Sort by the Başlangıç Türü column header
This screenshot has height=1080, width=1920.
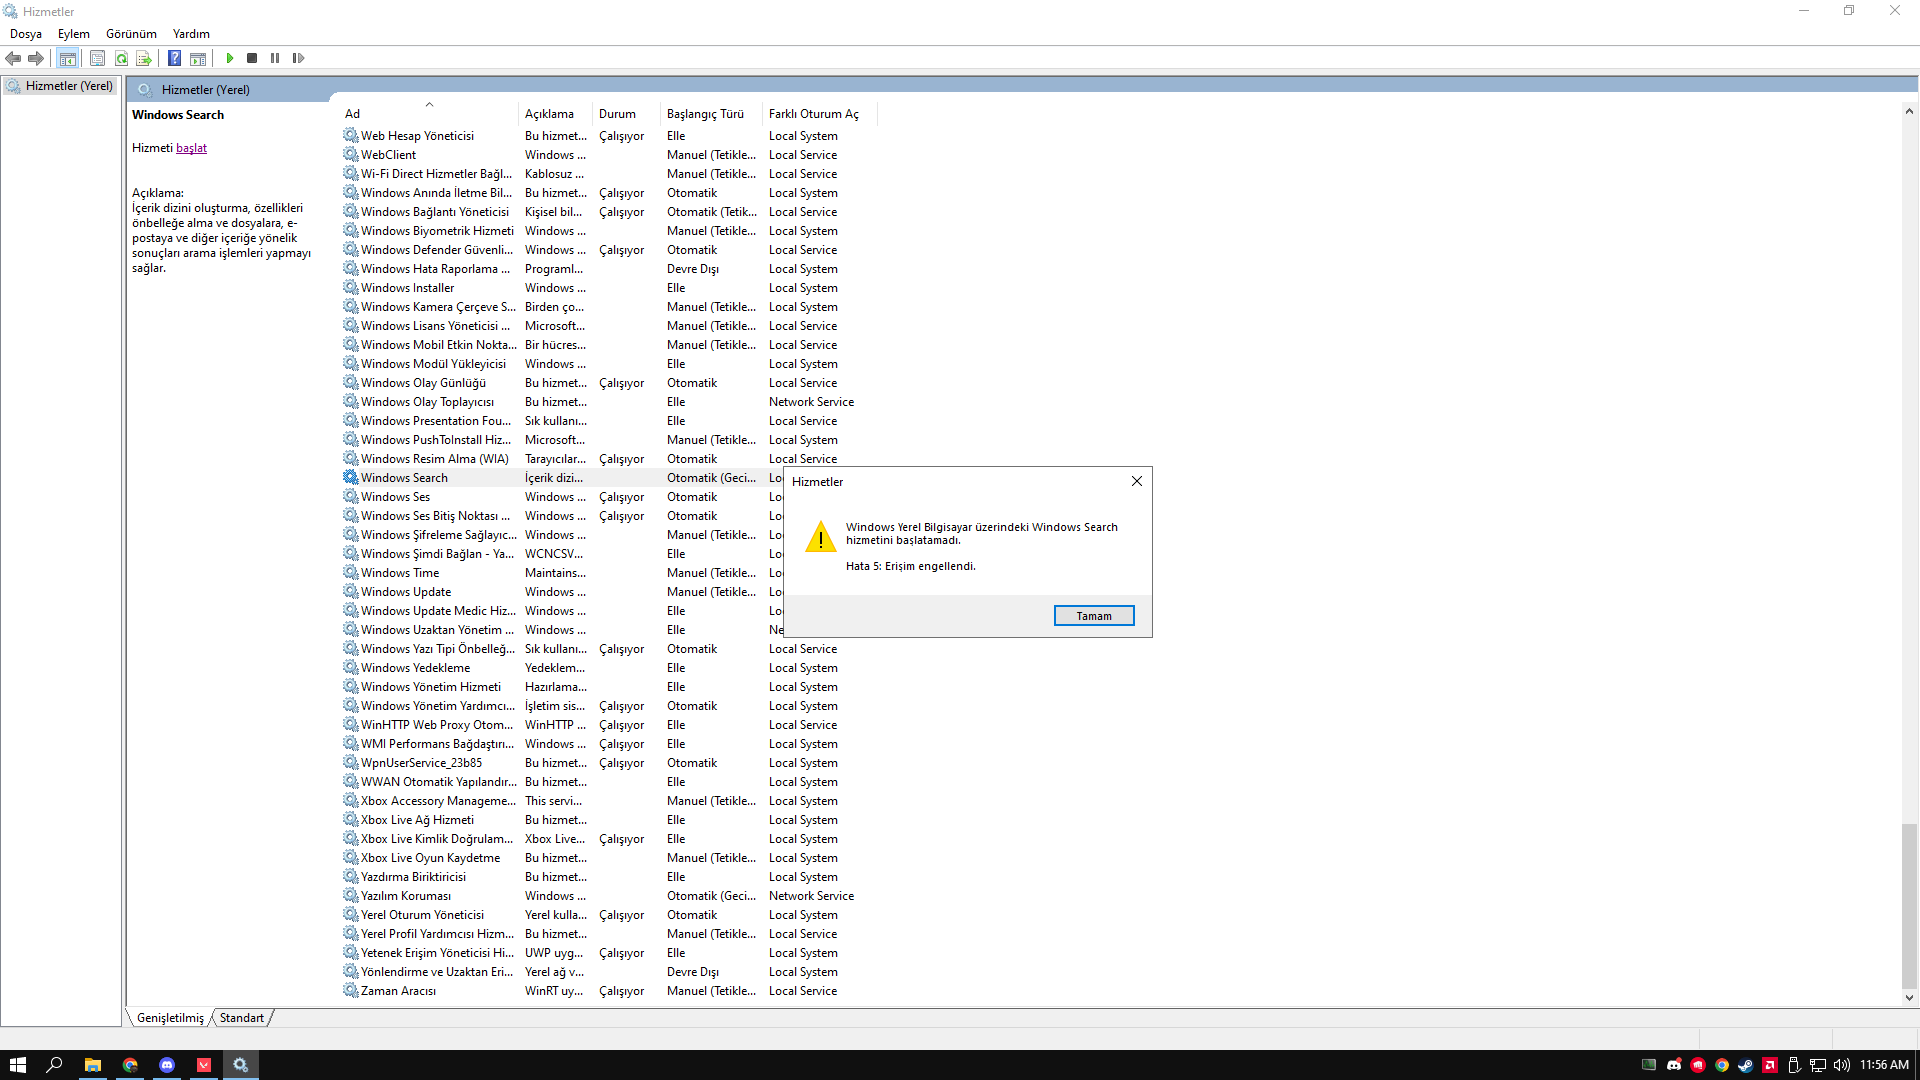pos(705,114)
